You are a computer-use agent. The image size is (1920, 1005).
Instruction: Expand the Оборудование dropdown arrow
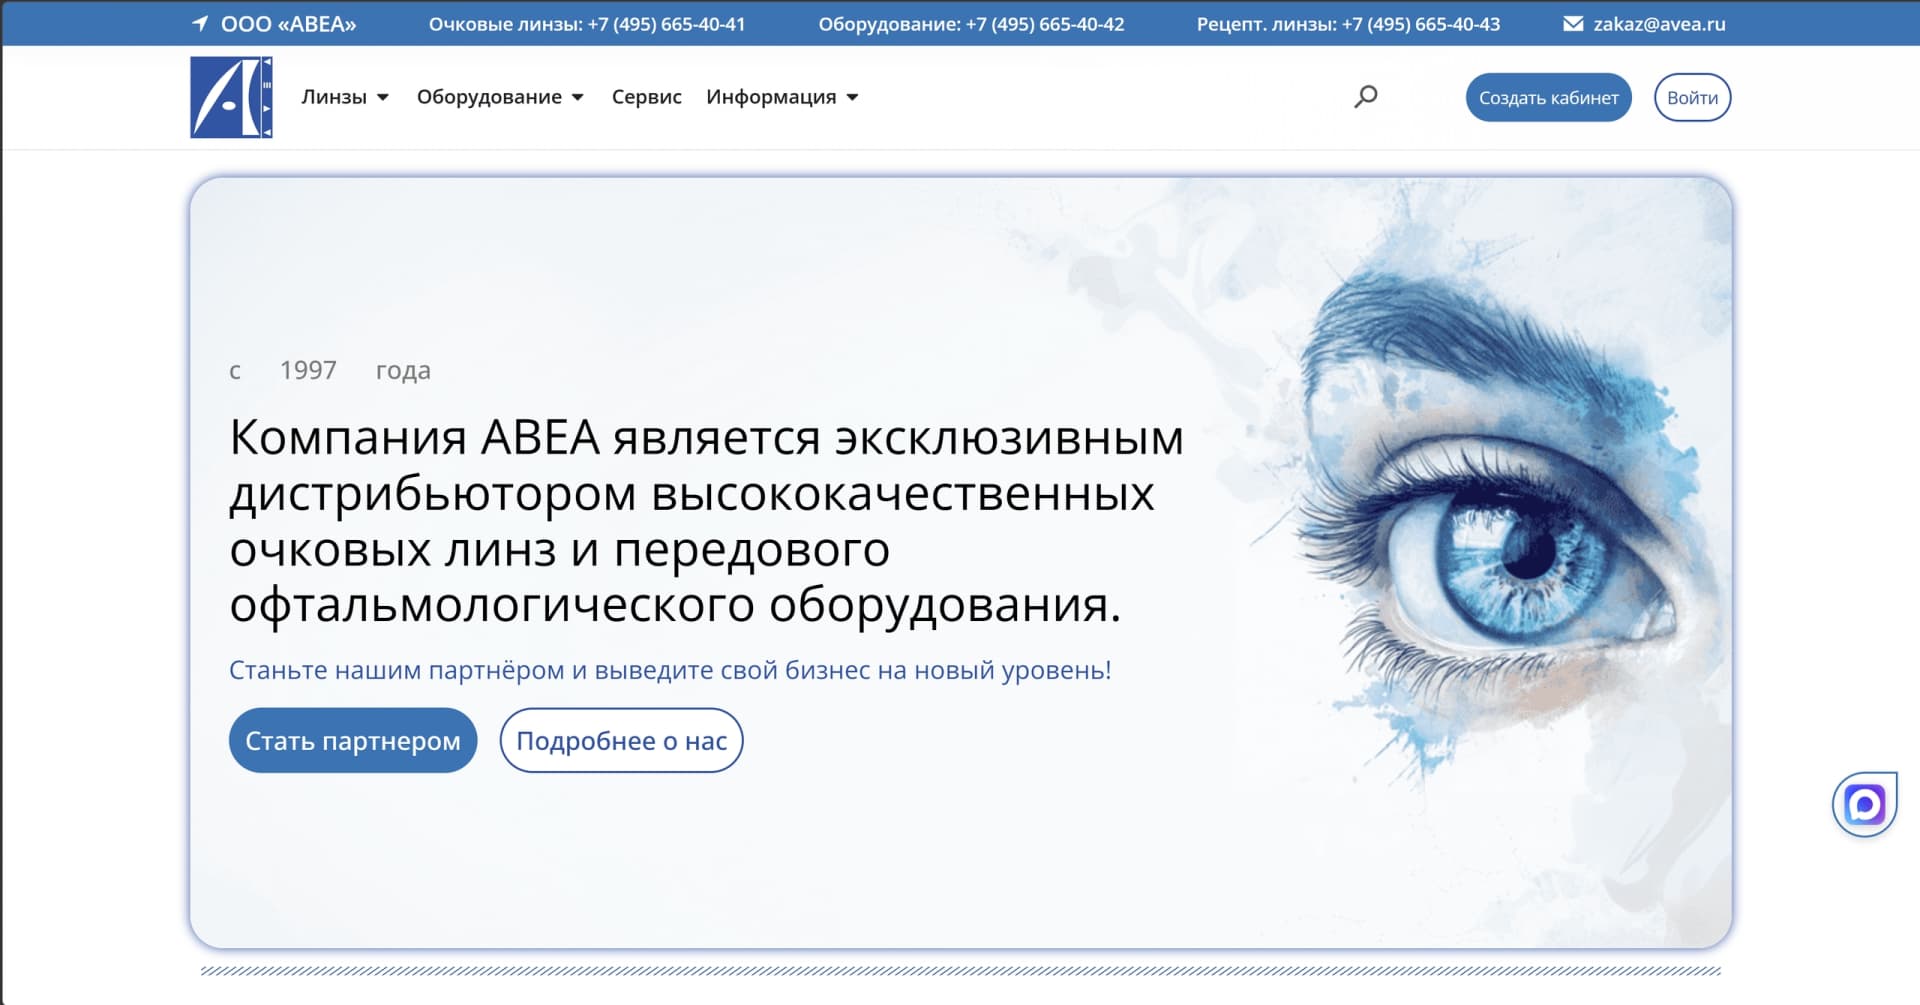point(577,97)
